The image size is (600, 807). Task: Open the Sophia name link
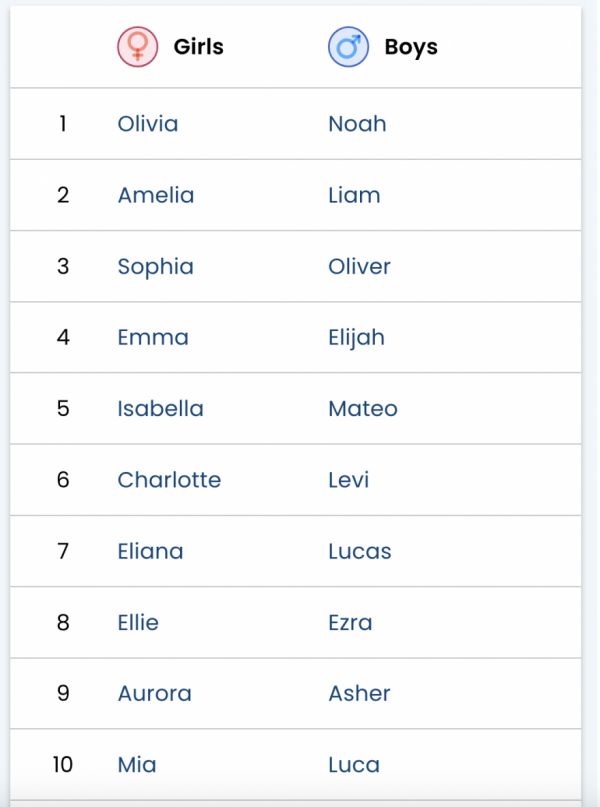155,267
